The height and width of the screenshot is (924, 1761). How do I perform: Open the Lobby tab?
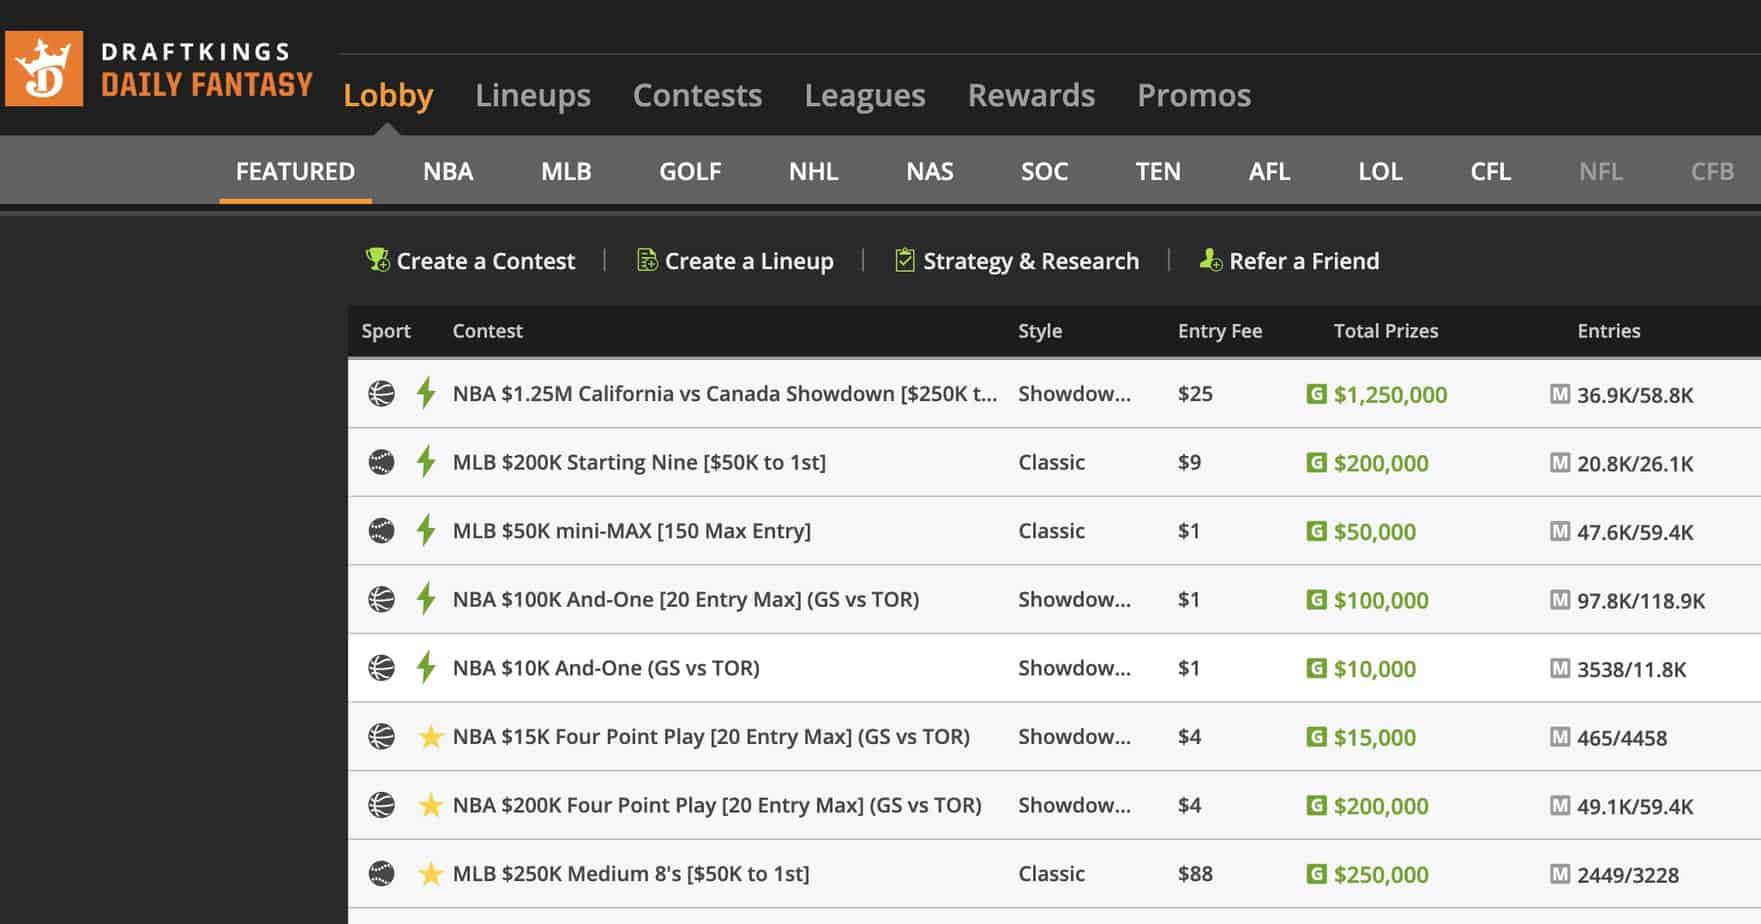[388, 96]
